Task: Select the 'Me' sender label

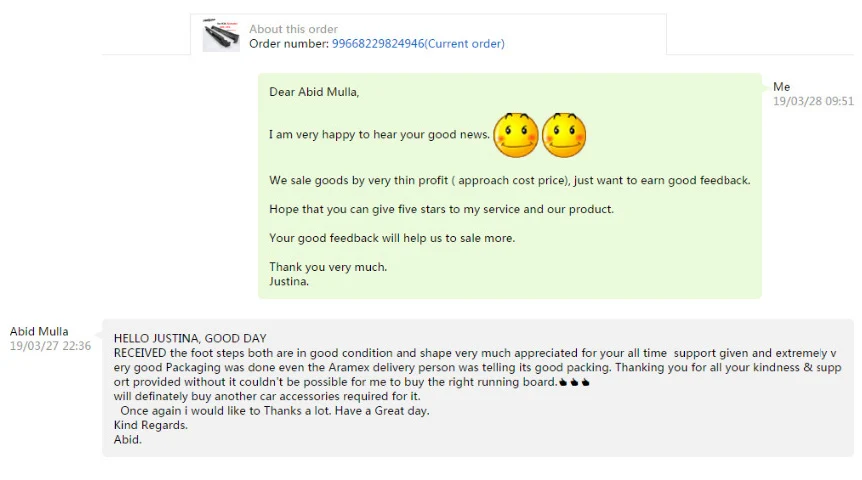Action: coord(781,86)
